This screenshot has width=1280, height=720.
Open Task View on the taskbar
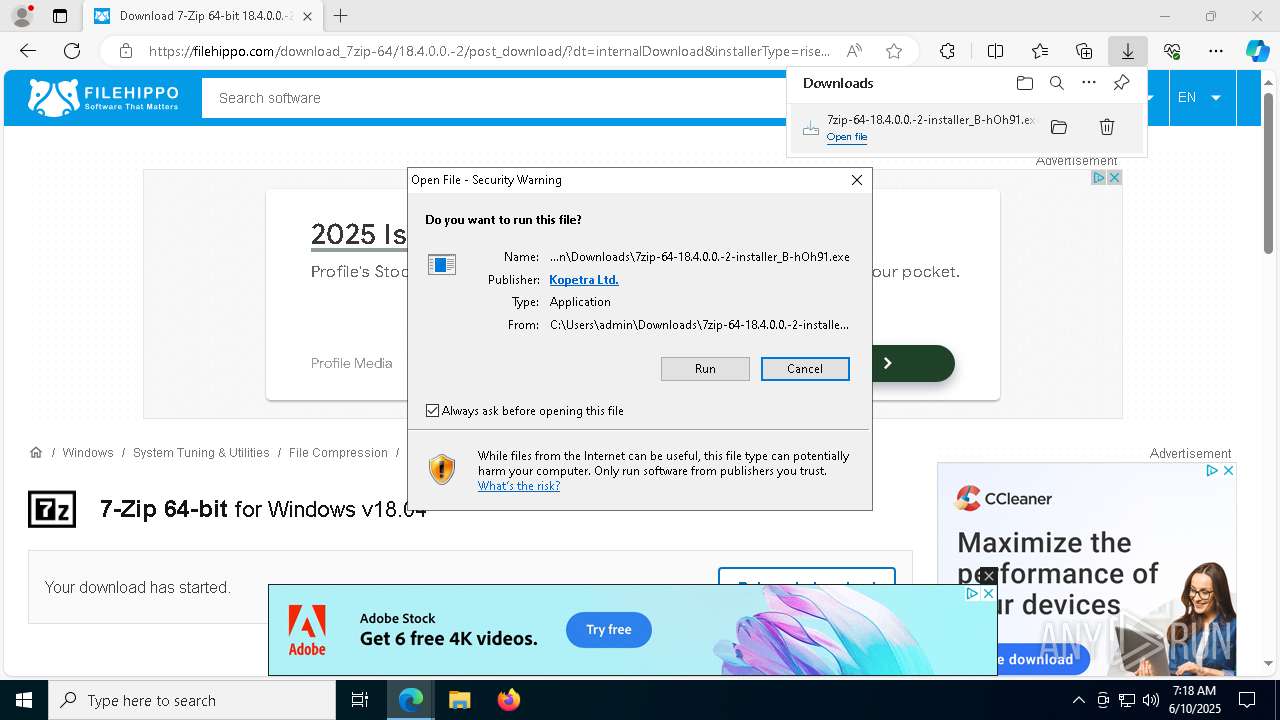pos(360,700)
